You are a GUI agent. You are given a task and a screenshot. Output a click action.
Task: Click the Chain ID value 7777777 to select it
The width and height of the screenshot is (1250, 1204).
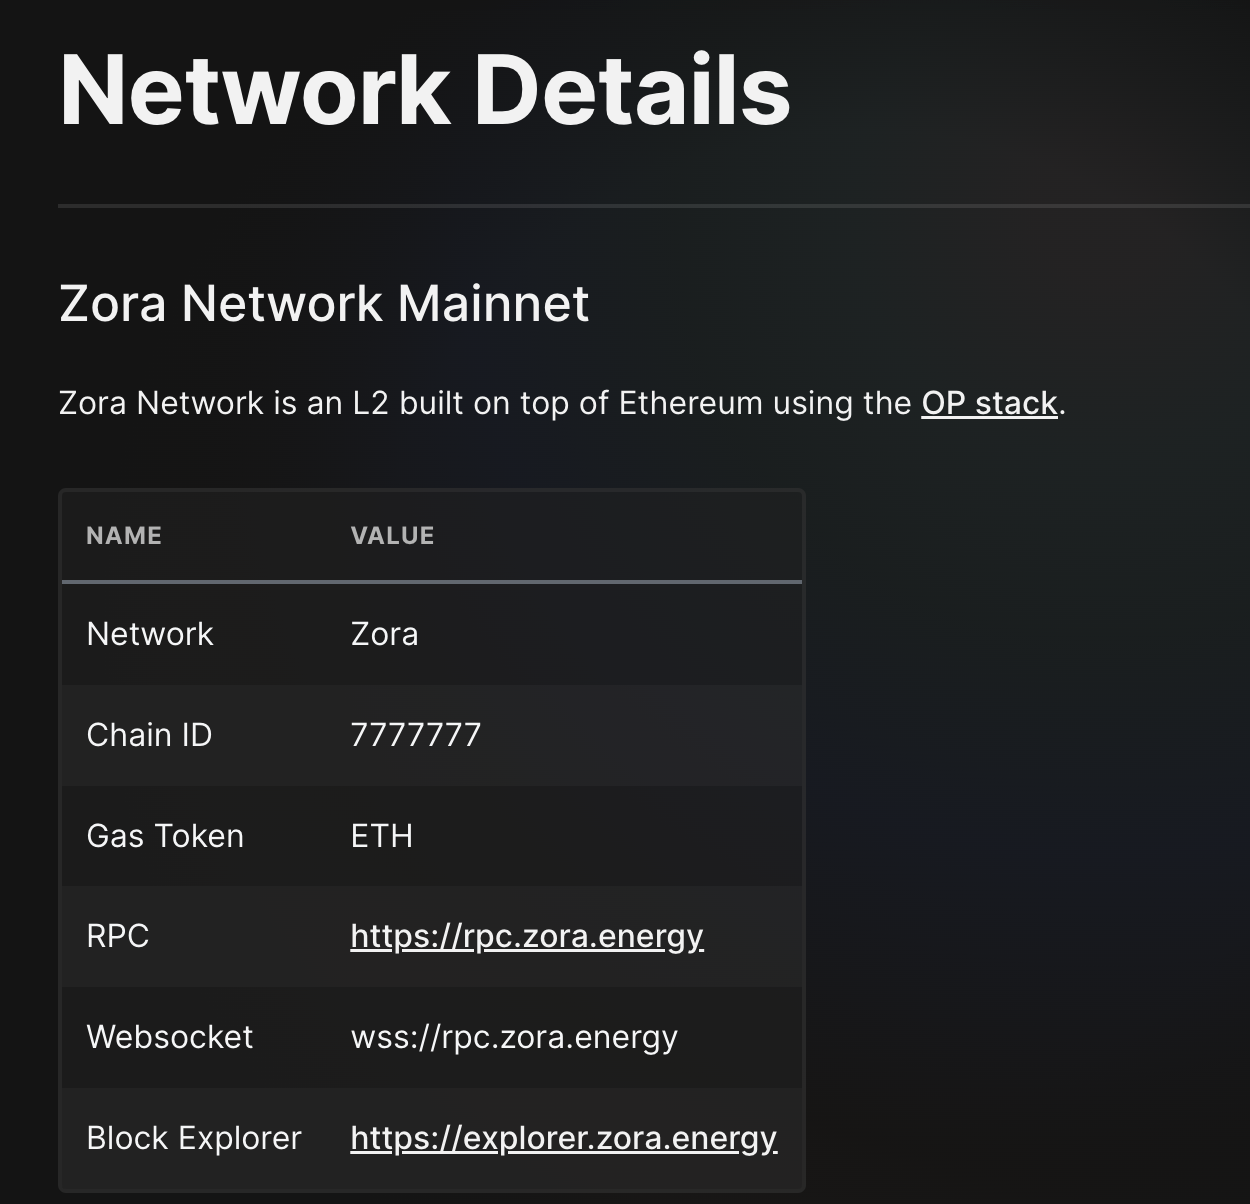415,735
